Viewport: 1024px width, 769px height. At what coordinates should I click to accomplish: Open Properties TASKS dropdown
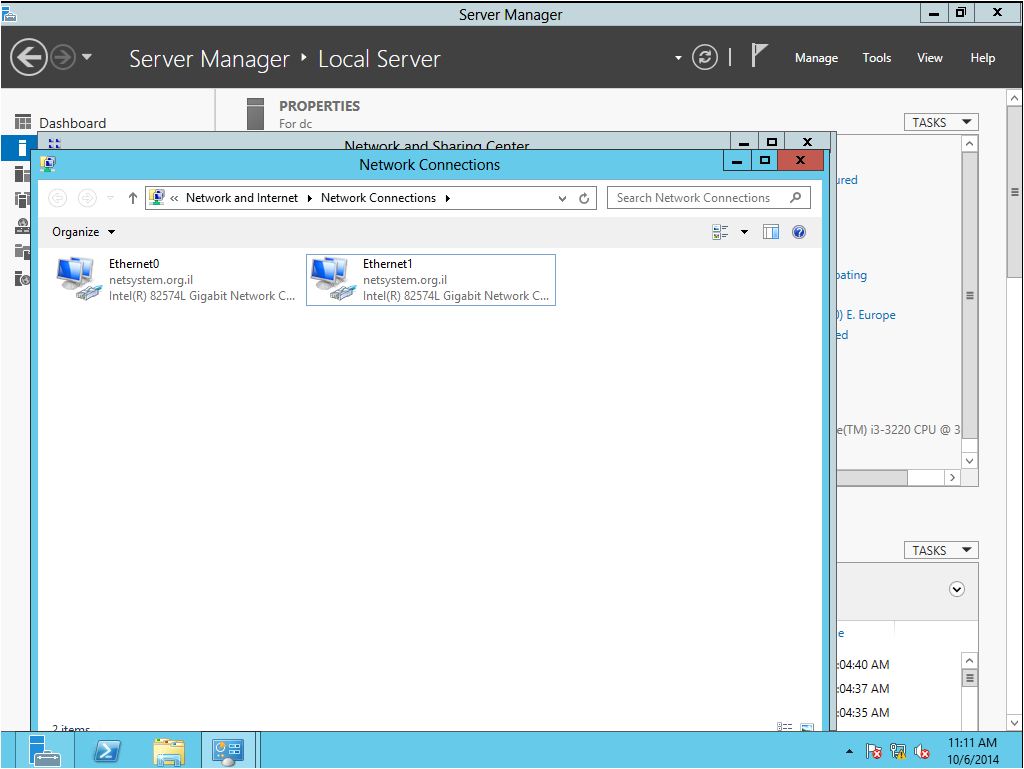[x=941, y=122]
